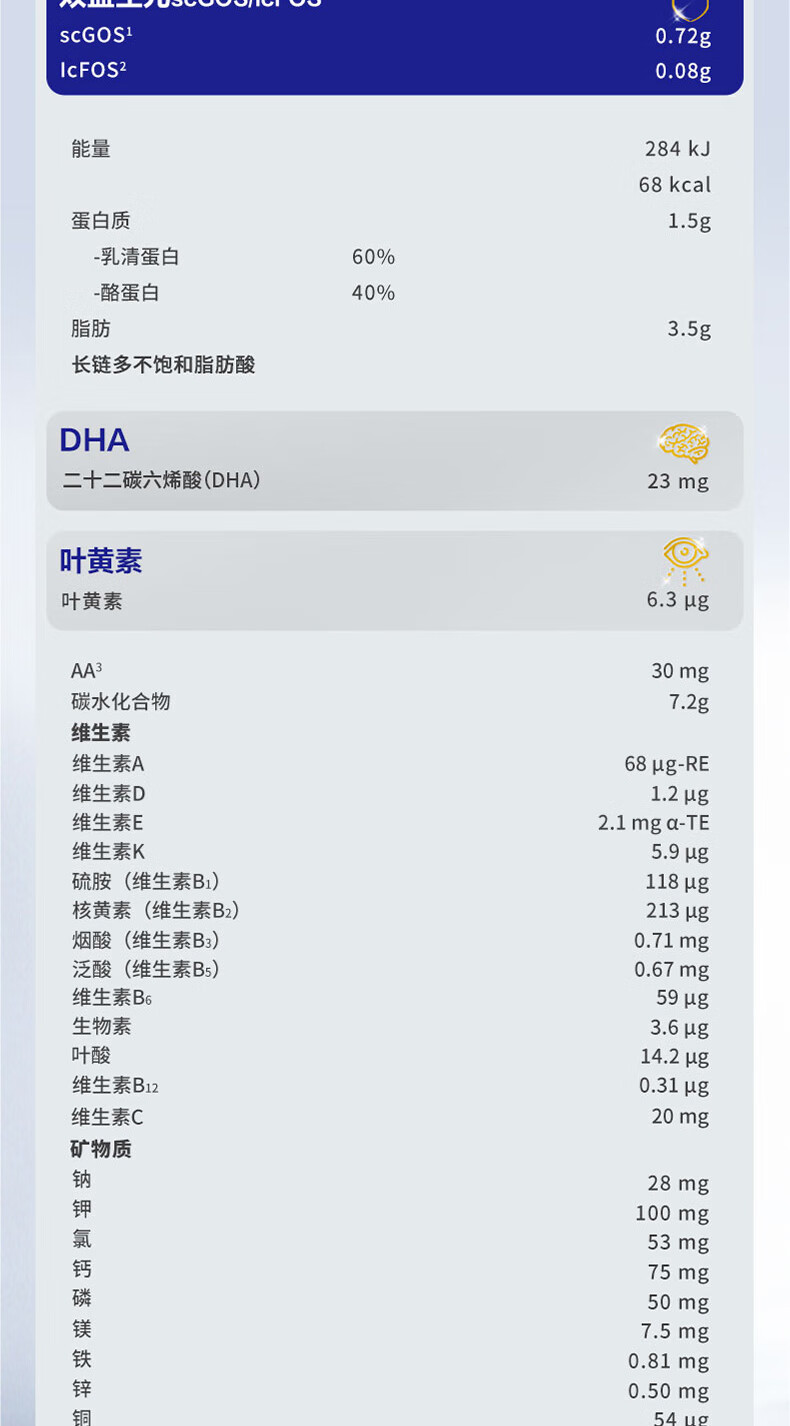The width and height of the screenshot is (790, 1426).
Task: Select the 核黄素(维生素B2) row
Action: 390,911
